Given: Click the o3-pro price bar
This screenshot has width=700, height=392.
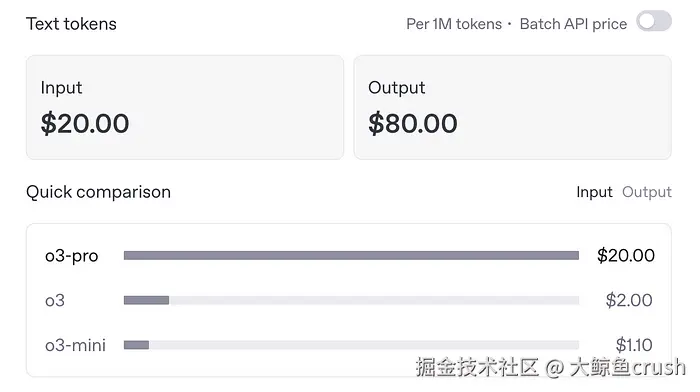Looking at the screenshot, I should (x=351, y=255).
